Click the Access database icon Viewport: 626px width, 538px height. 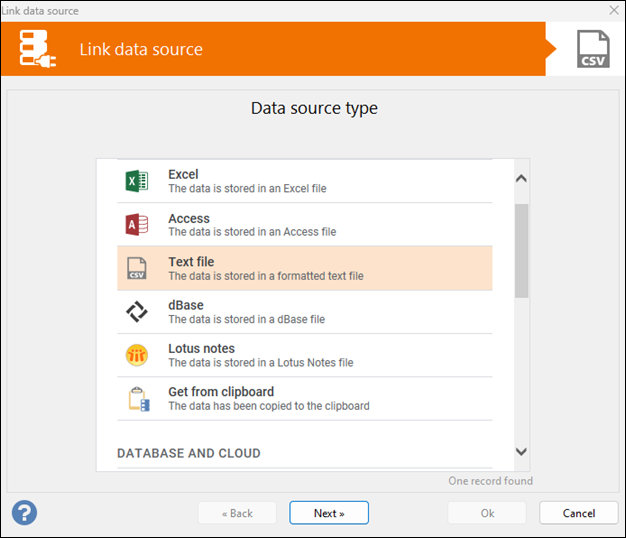136,225
